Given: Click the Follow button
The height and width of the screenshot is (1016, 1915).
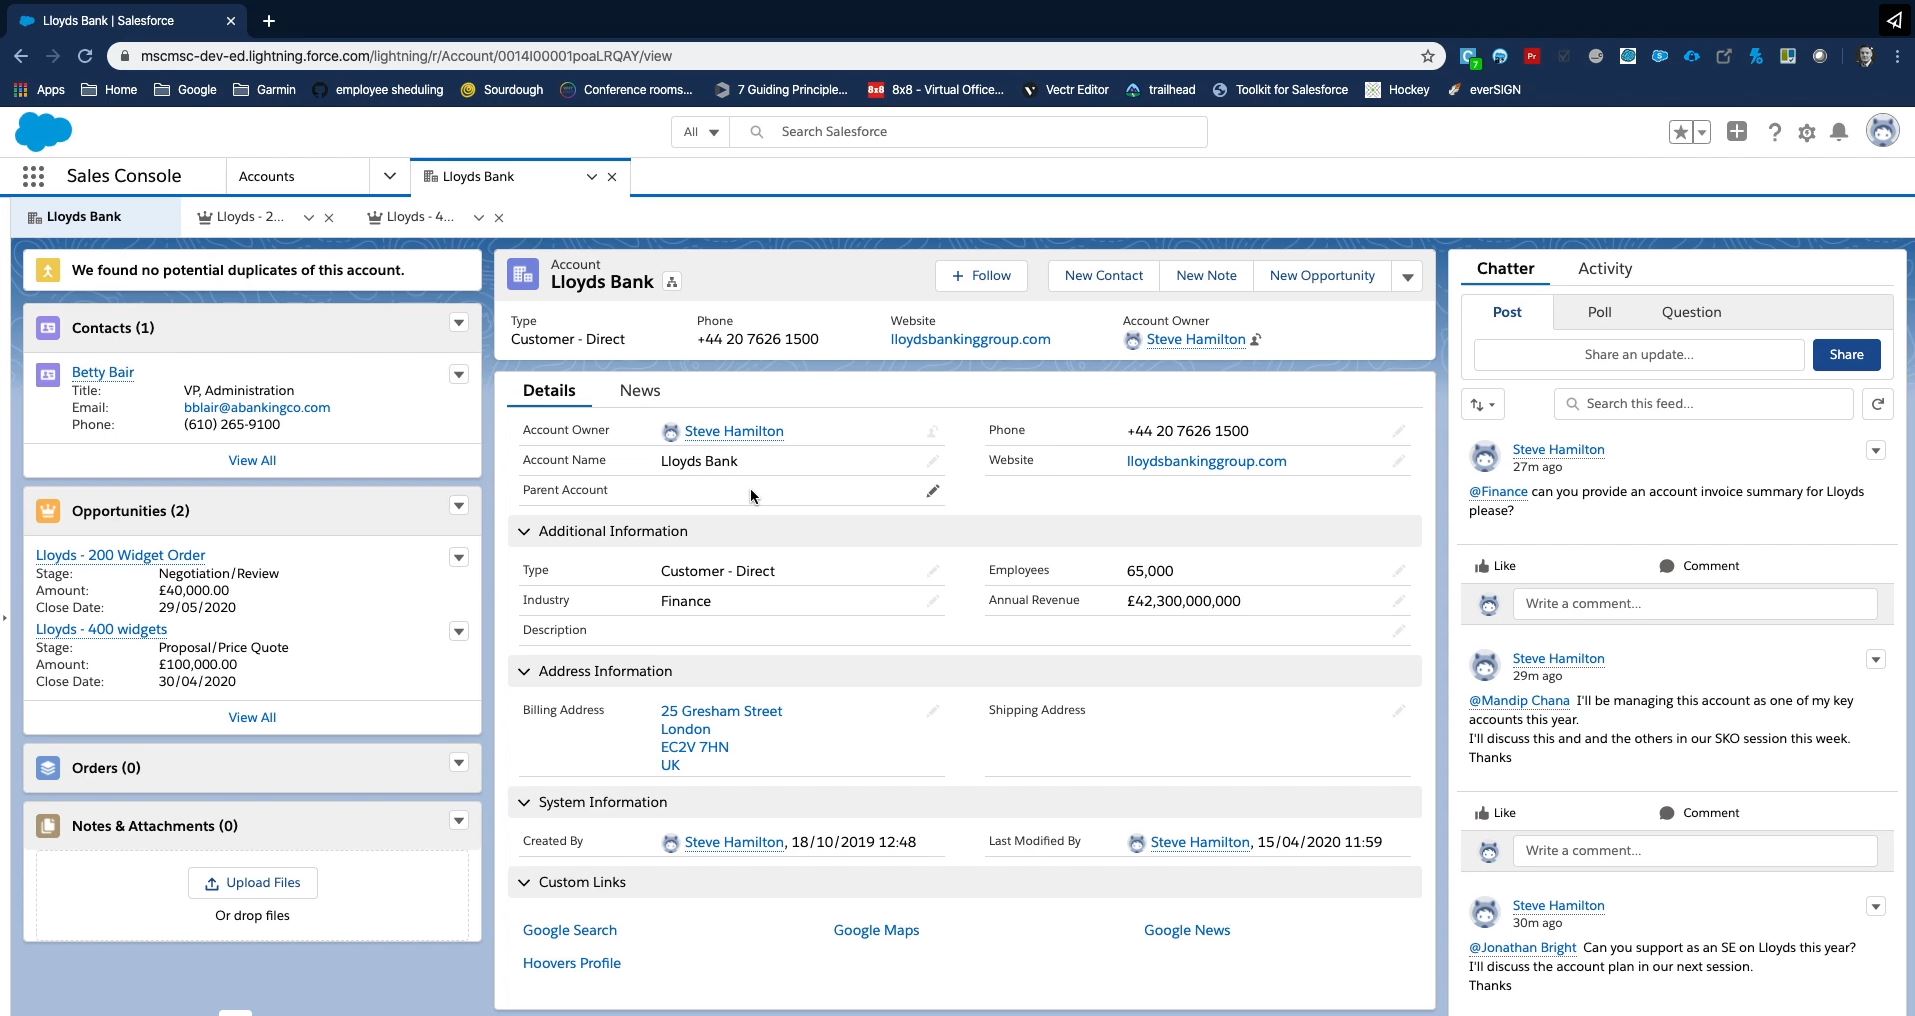Looking at the screenshot, I should tap(980, 276).
